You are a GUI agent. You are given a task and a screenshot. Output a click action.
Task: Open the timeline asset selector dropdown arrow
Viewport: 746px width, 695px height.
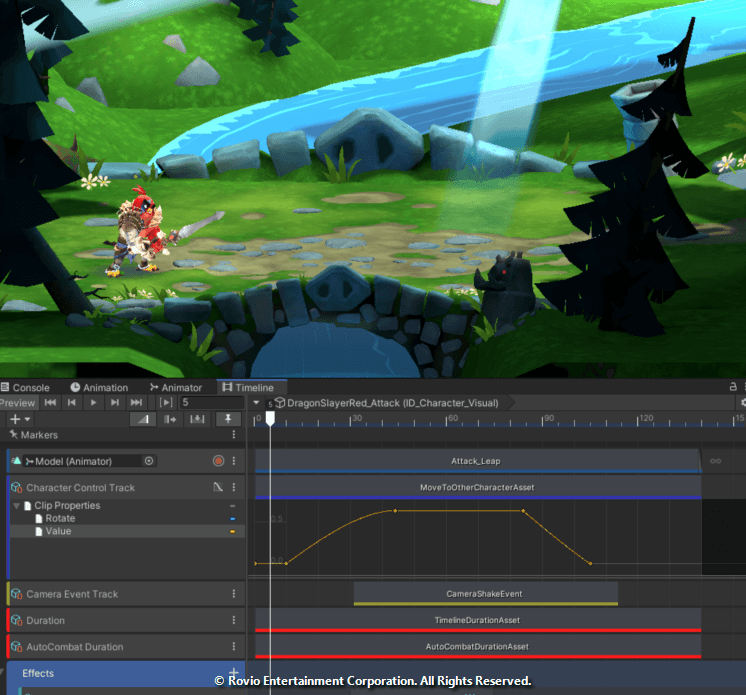pyautogui.click(x=257, y=402)
